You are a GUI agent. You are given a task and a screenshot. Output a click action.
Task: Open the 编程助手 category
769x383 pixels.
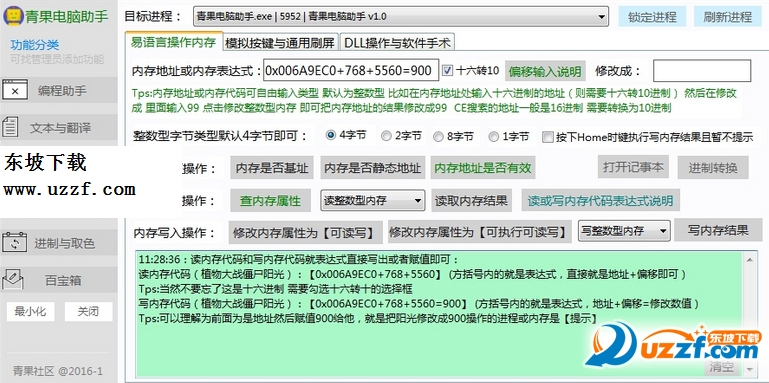(59, 91)
